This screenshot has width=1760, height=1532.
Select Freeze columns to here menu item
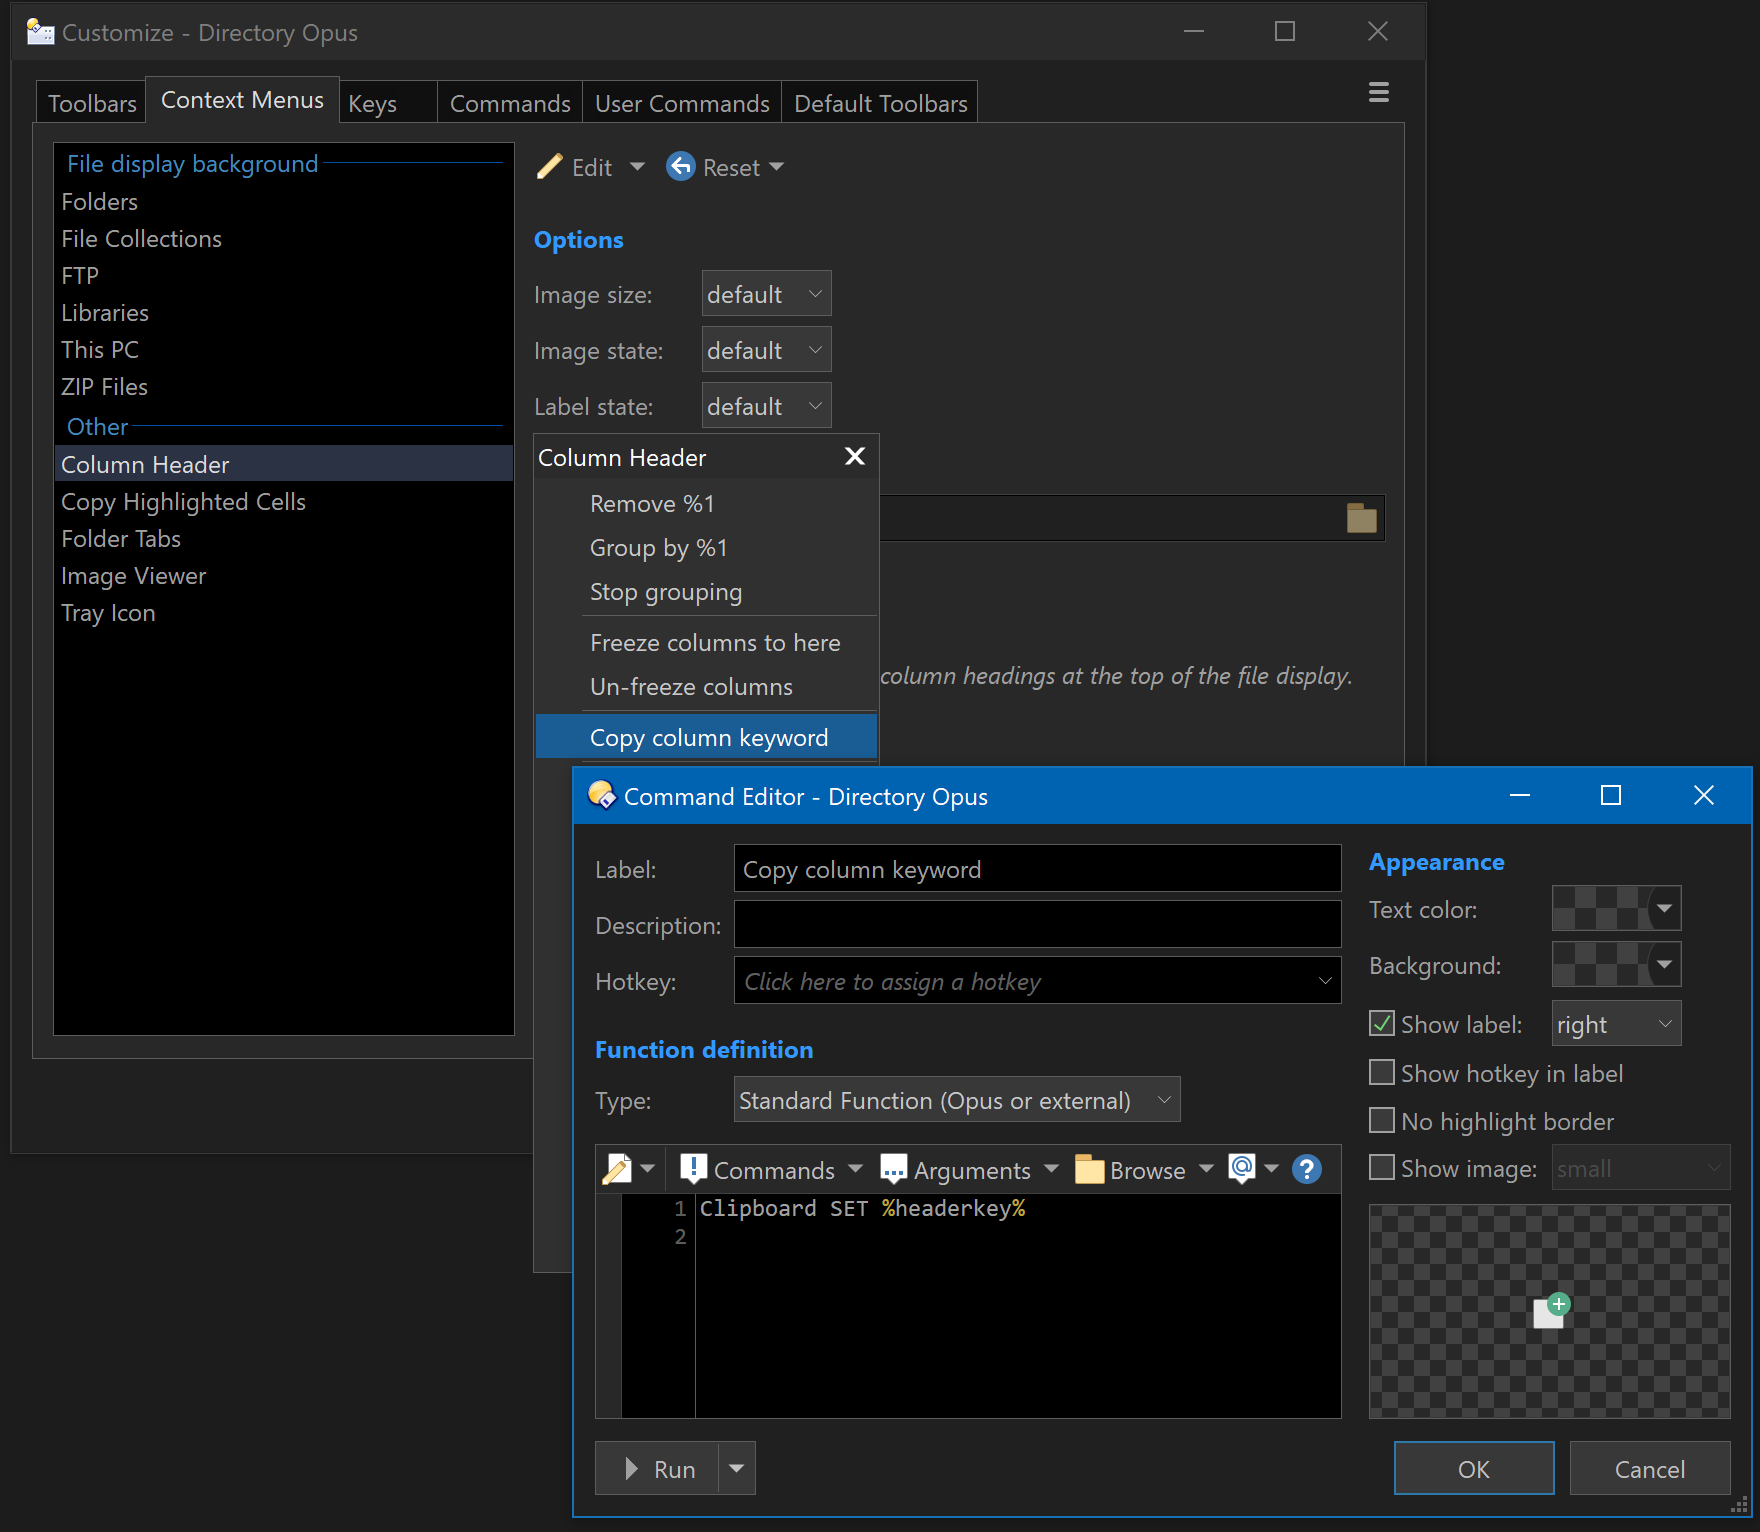(714, 643)
